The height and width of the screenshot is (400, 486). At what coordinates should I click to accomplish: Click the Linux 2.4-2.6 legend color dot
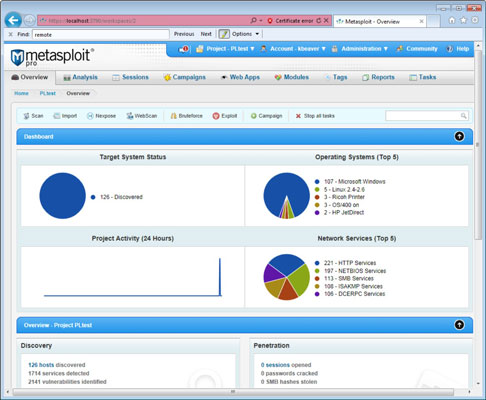click(317, 190)
